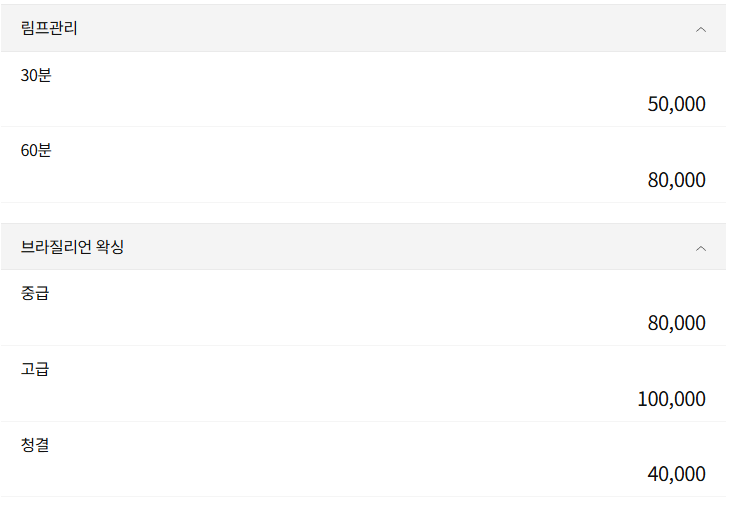Select the 중급 label text

[x=35, y=294]
